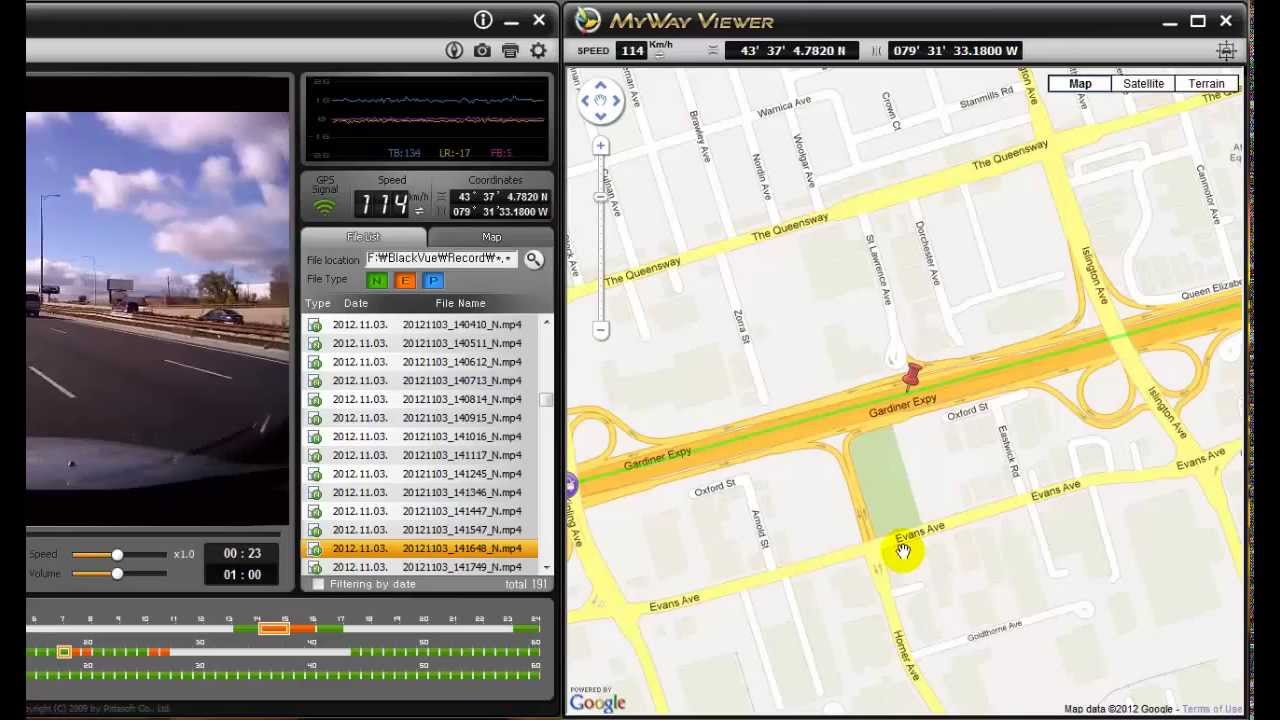Screen dimensions: 1280x720
Task: Click the print icon in BlackVue toolbar
Action: (x=510, y=50)
